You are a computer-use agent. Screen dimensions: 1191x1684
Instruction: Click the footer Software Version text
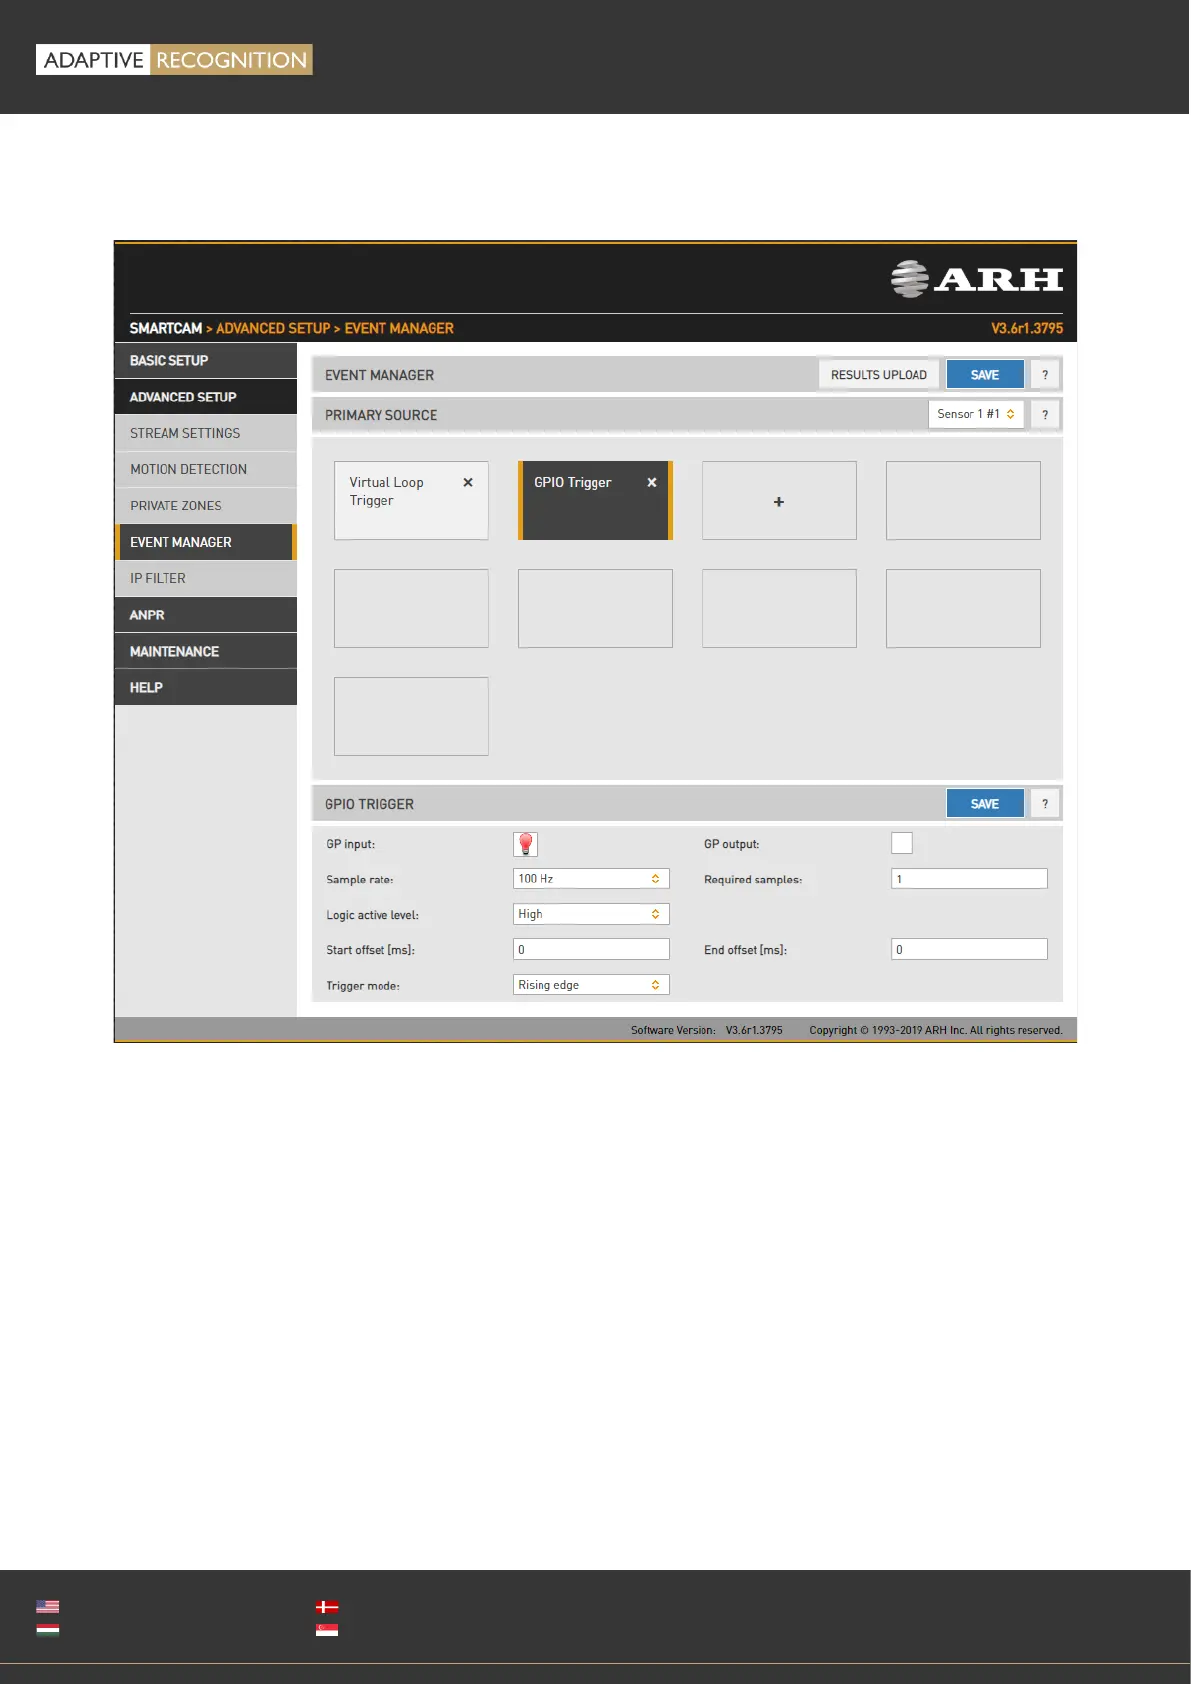tap(707, 1030)
